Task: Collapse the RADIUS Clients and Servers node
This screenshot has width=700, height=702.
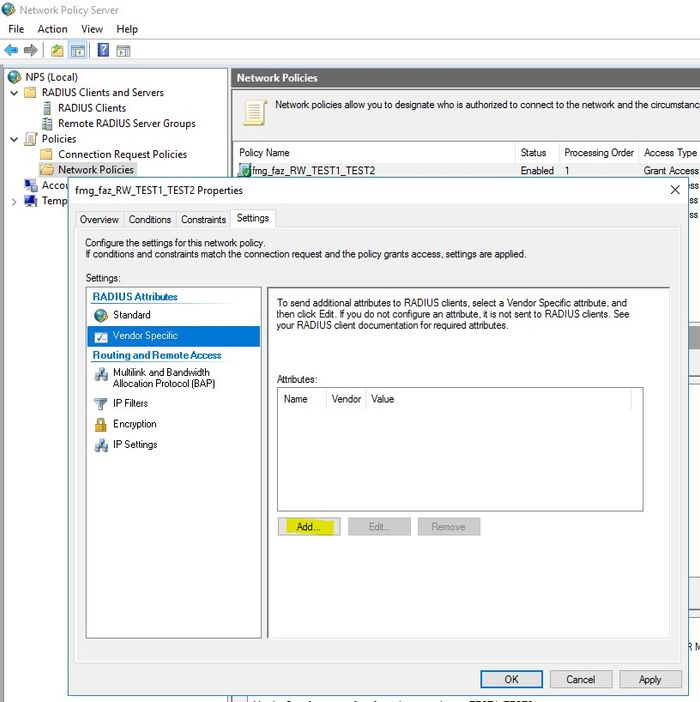Action: [14, 93]
